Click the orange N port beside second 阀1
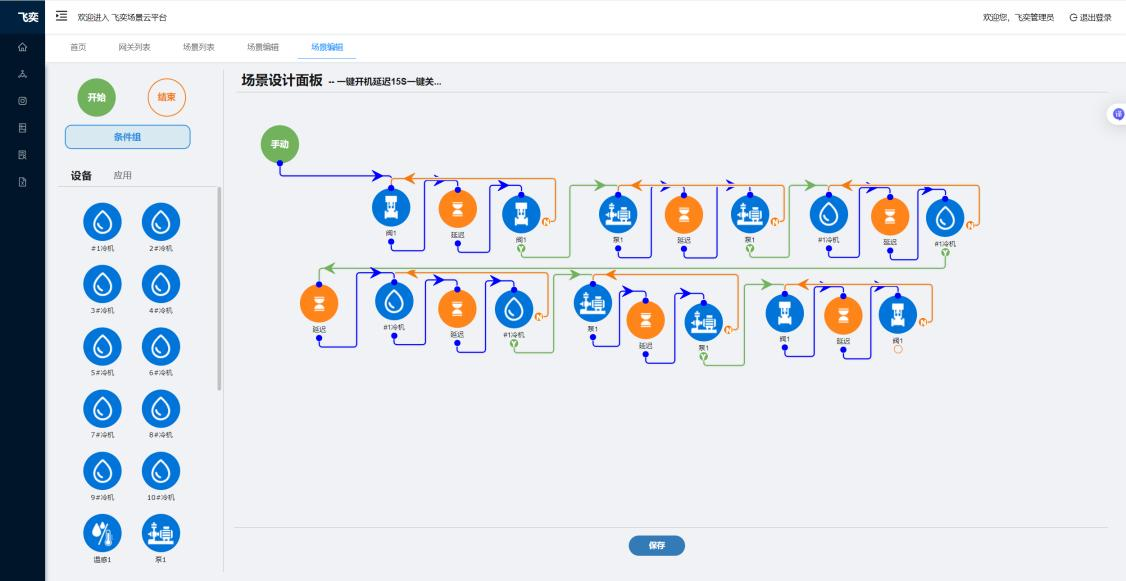 click(546, 223)
